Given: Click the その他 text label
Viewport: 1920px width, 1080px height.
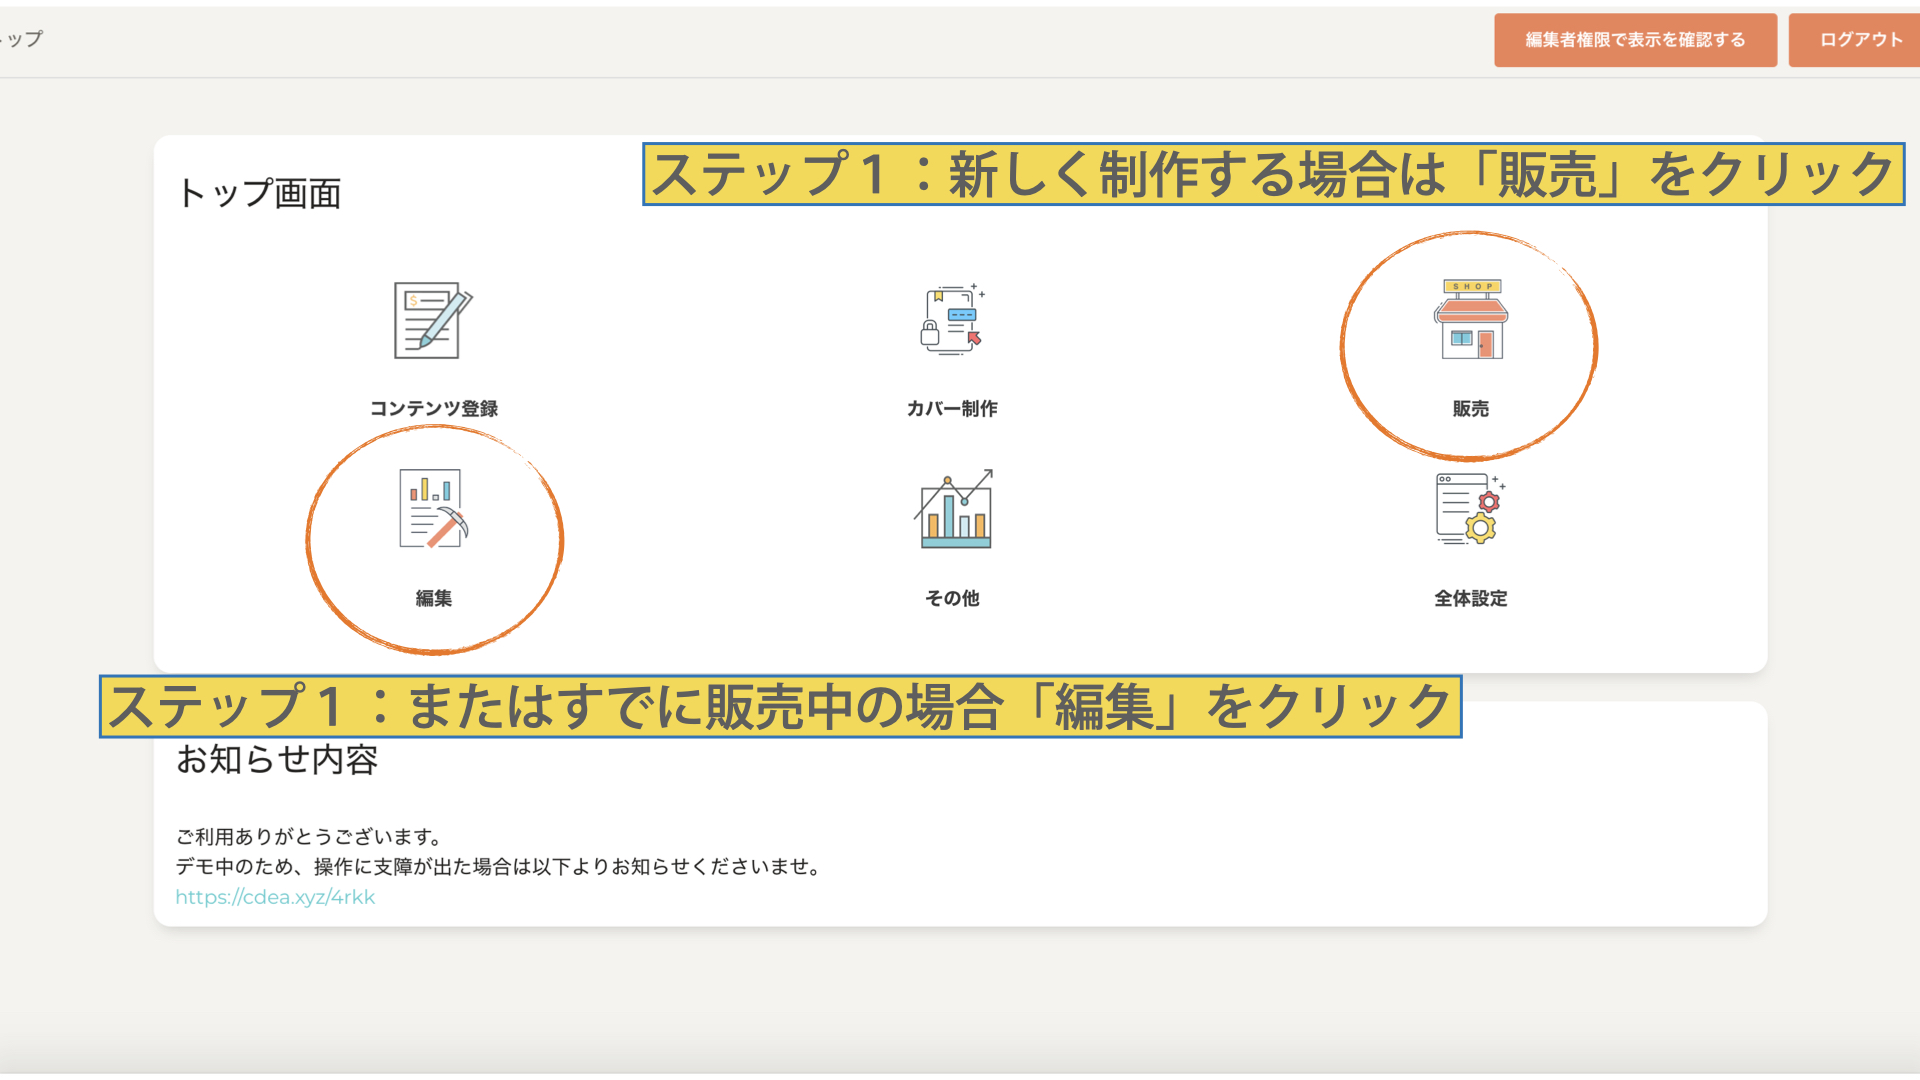Looking at the screenshot, I should (952, 598).
